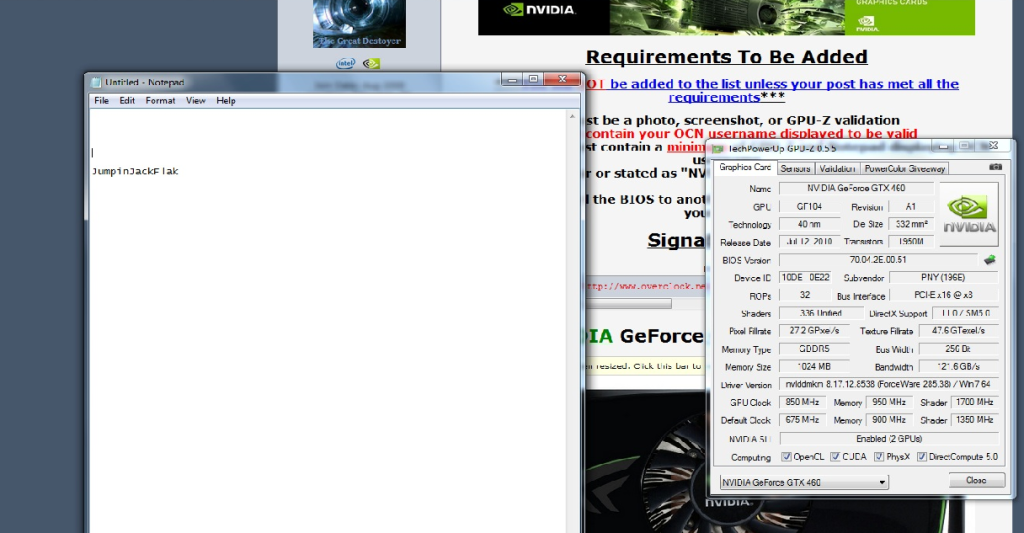
Task: Open the View menu in Notepad
Action: coord(195,101)
